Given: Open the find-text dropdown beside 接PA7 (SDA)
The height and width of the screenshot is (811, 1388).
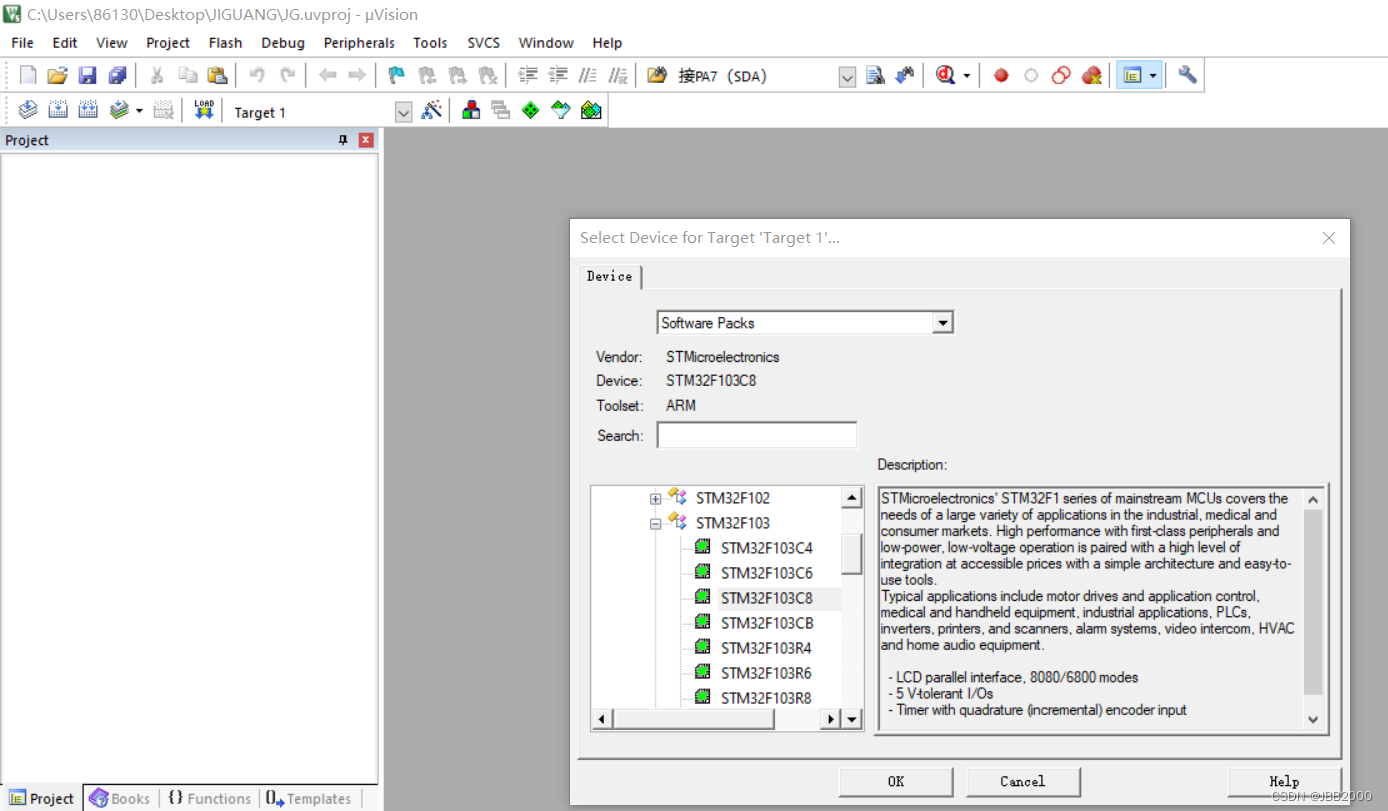Looking at the screenshot, I should [x=847, y=77].
